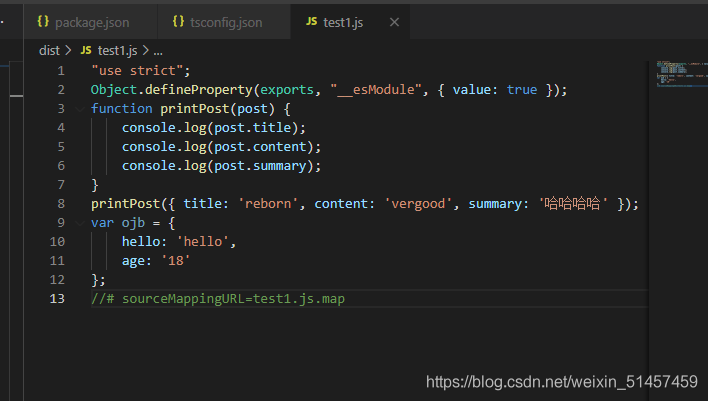The height and width of the screenshot is (401, 708).
Task: Click line number 8 in gutter
Action: pos(61,204)
